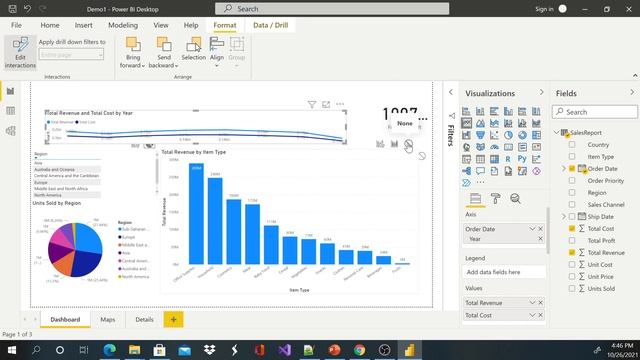
Task: Check the Total Profit field
Action: click(x=572, y=240)
